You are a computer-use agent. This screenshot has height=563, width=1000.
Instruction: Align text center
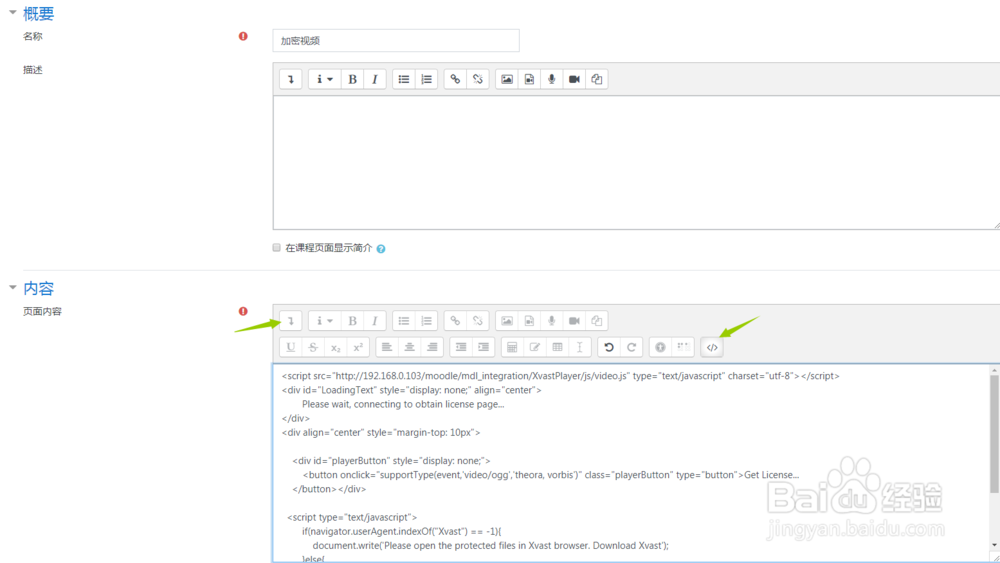click(409, 347)
